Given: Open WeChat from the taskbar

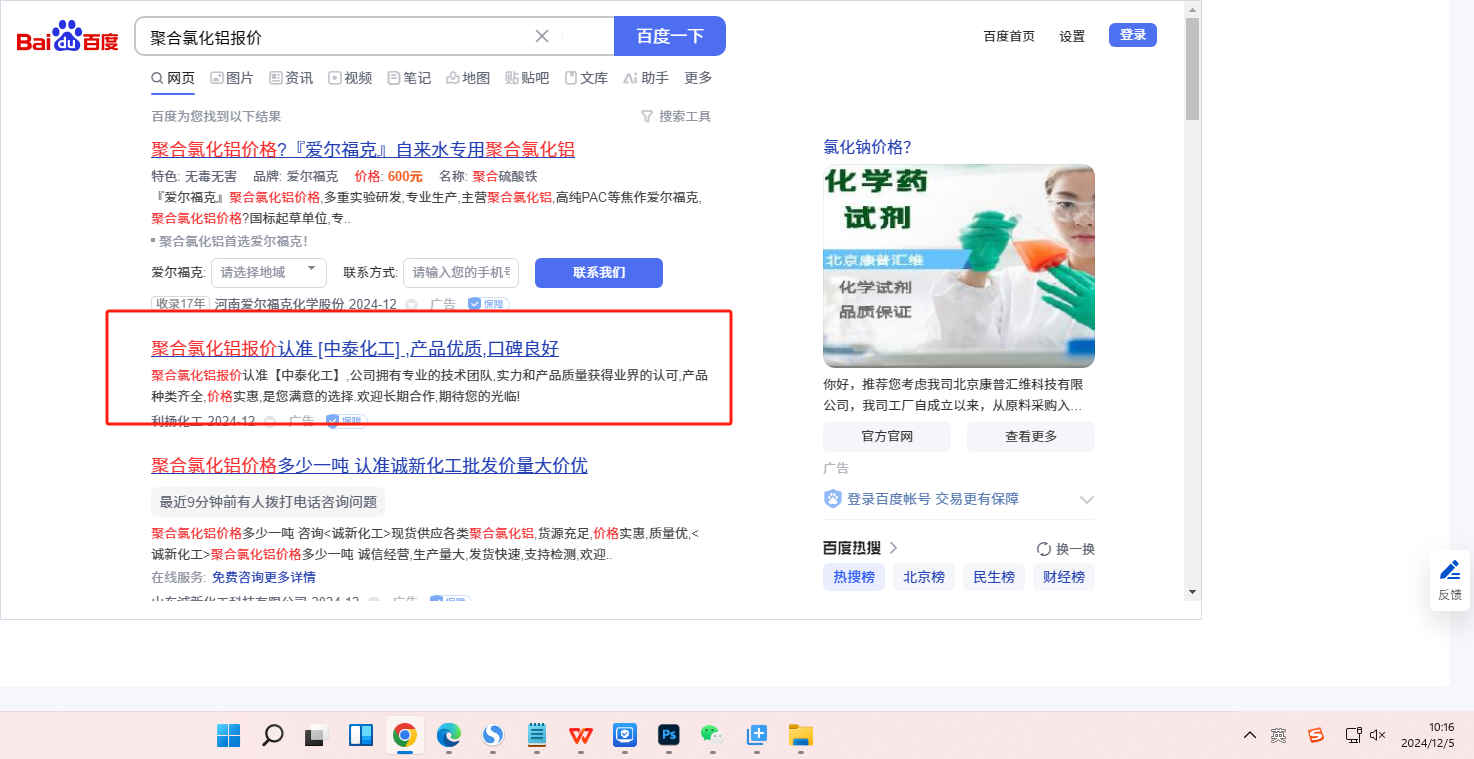Looking at the screenshot, I should pyautogui.click(x=713, y=736).
